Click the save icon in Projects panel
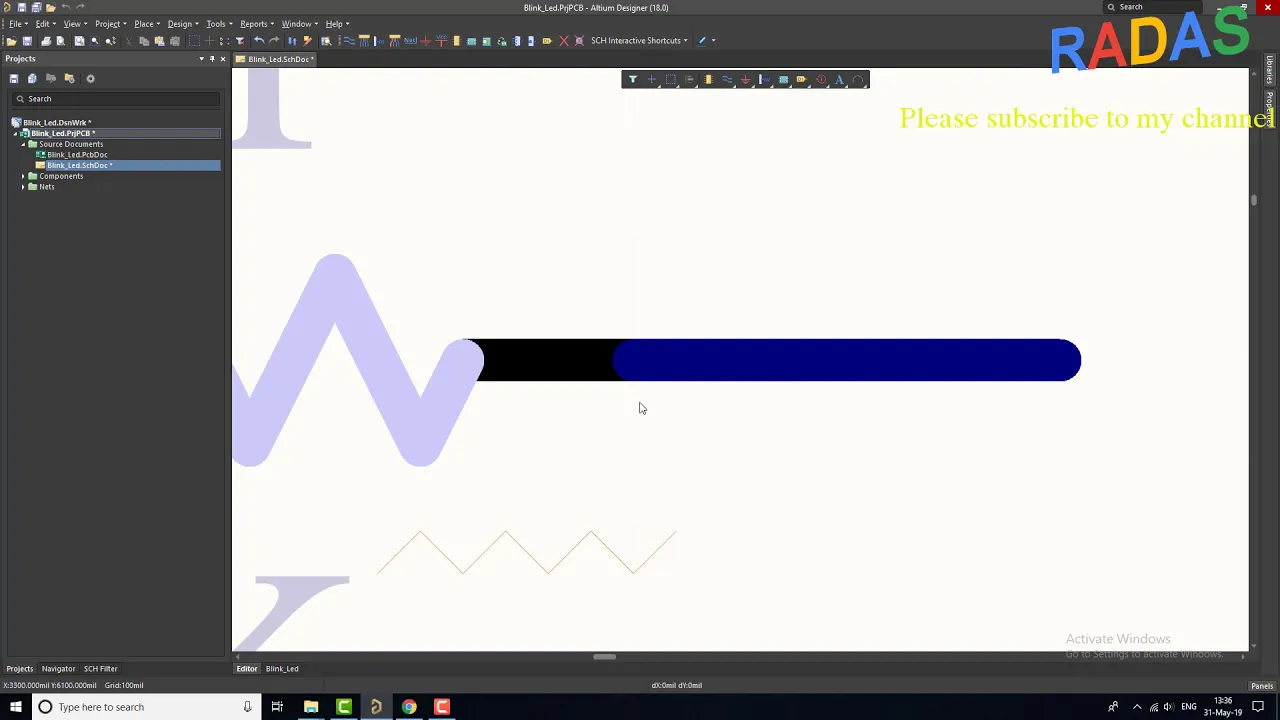Viewport: 1280px width, 720px height. 14,78
